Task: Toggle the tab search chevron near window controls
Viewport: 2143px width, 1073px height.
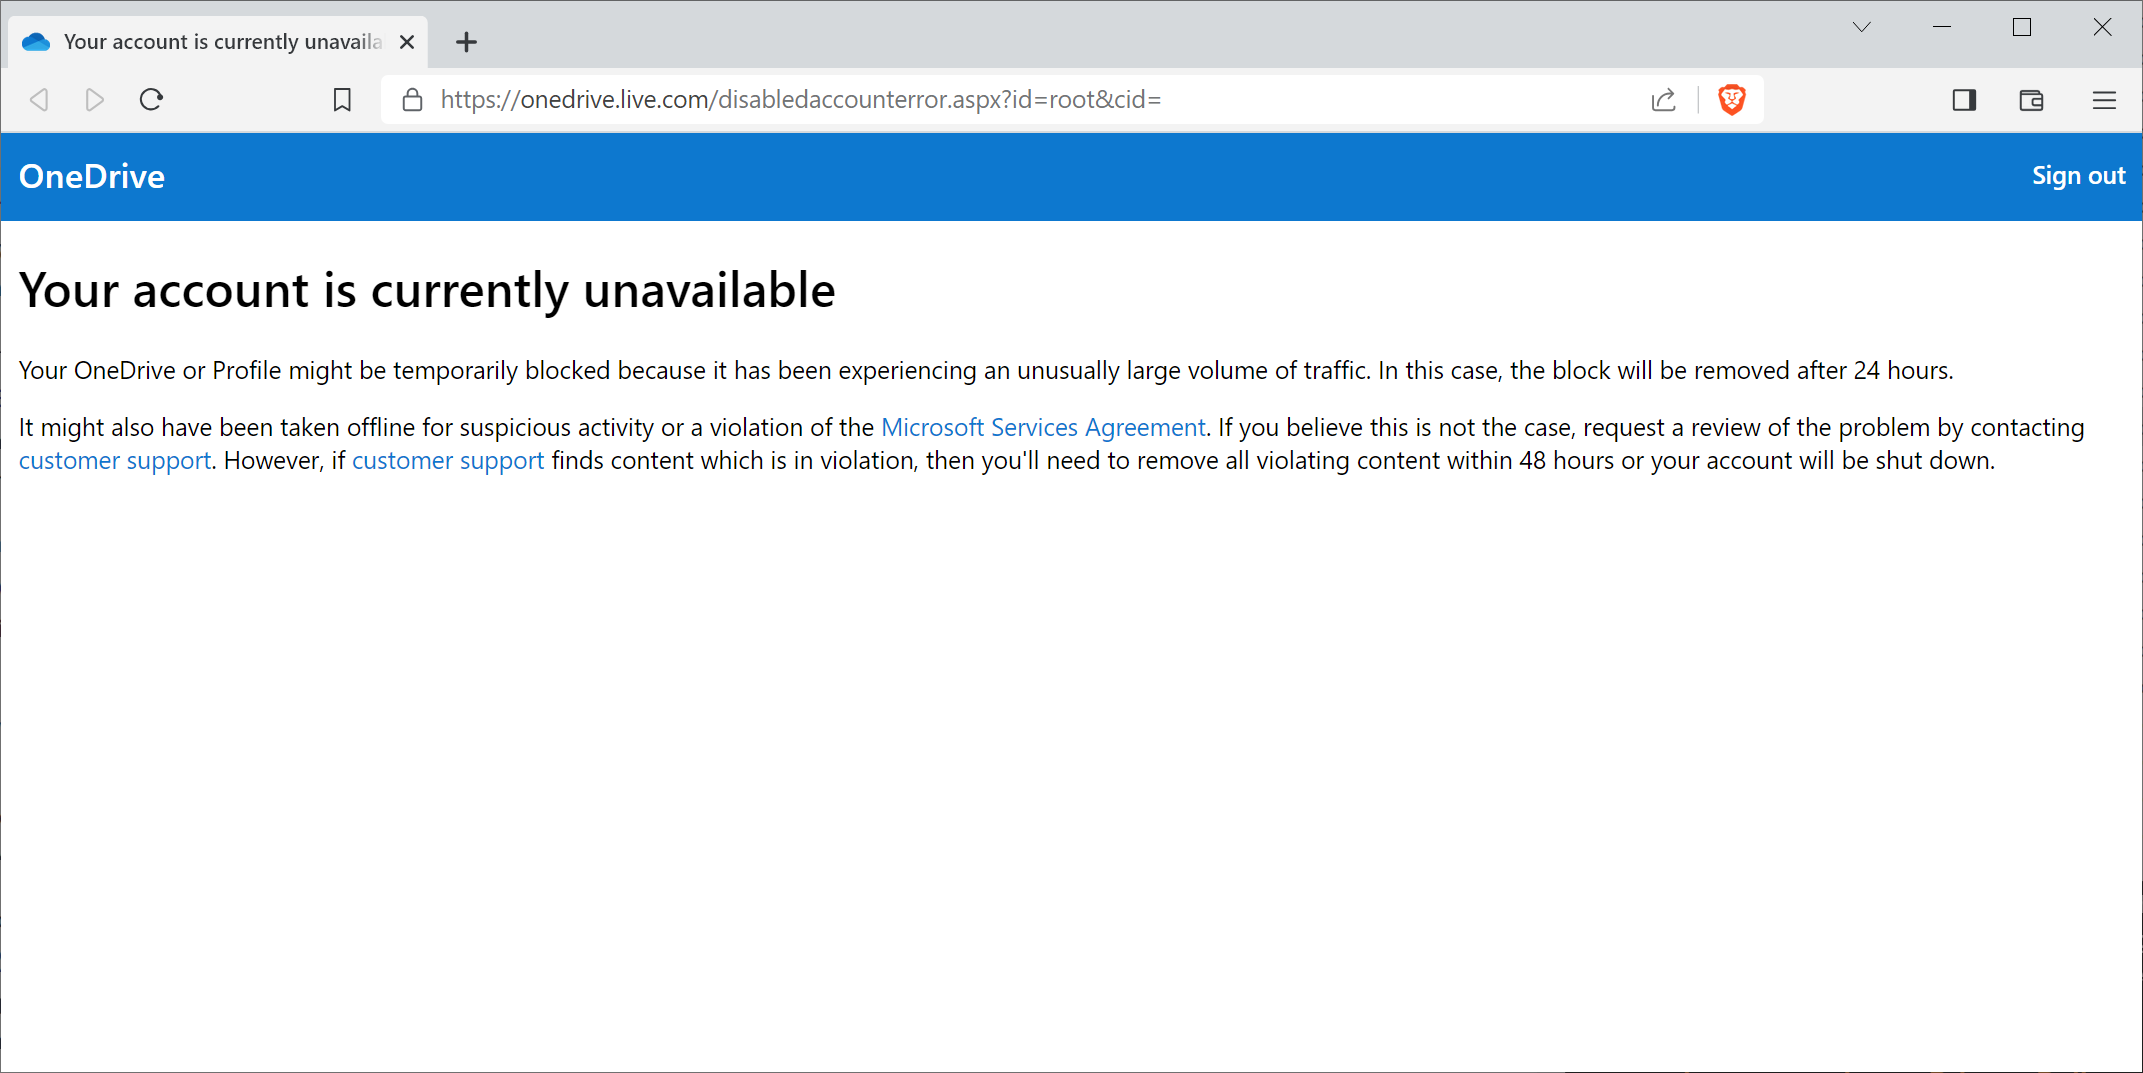Action: point(1861,27)
